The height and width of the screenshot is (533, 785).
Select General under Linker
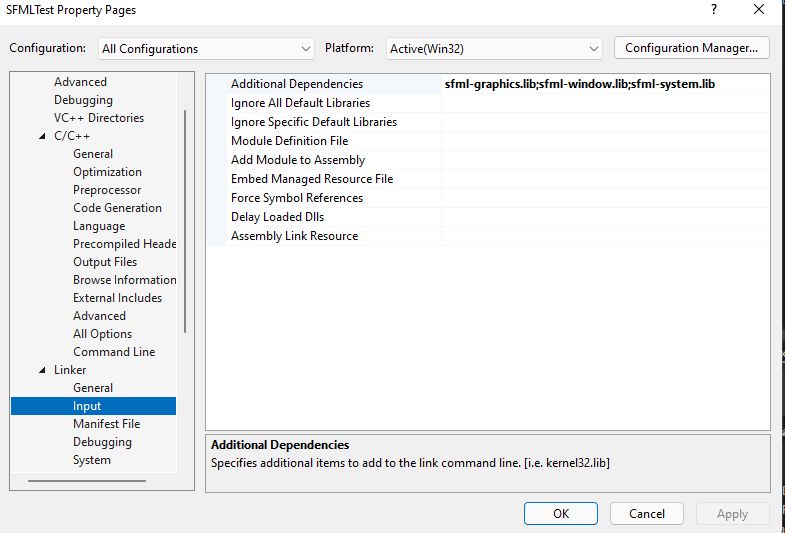click(x=93, y=388)
